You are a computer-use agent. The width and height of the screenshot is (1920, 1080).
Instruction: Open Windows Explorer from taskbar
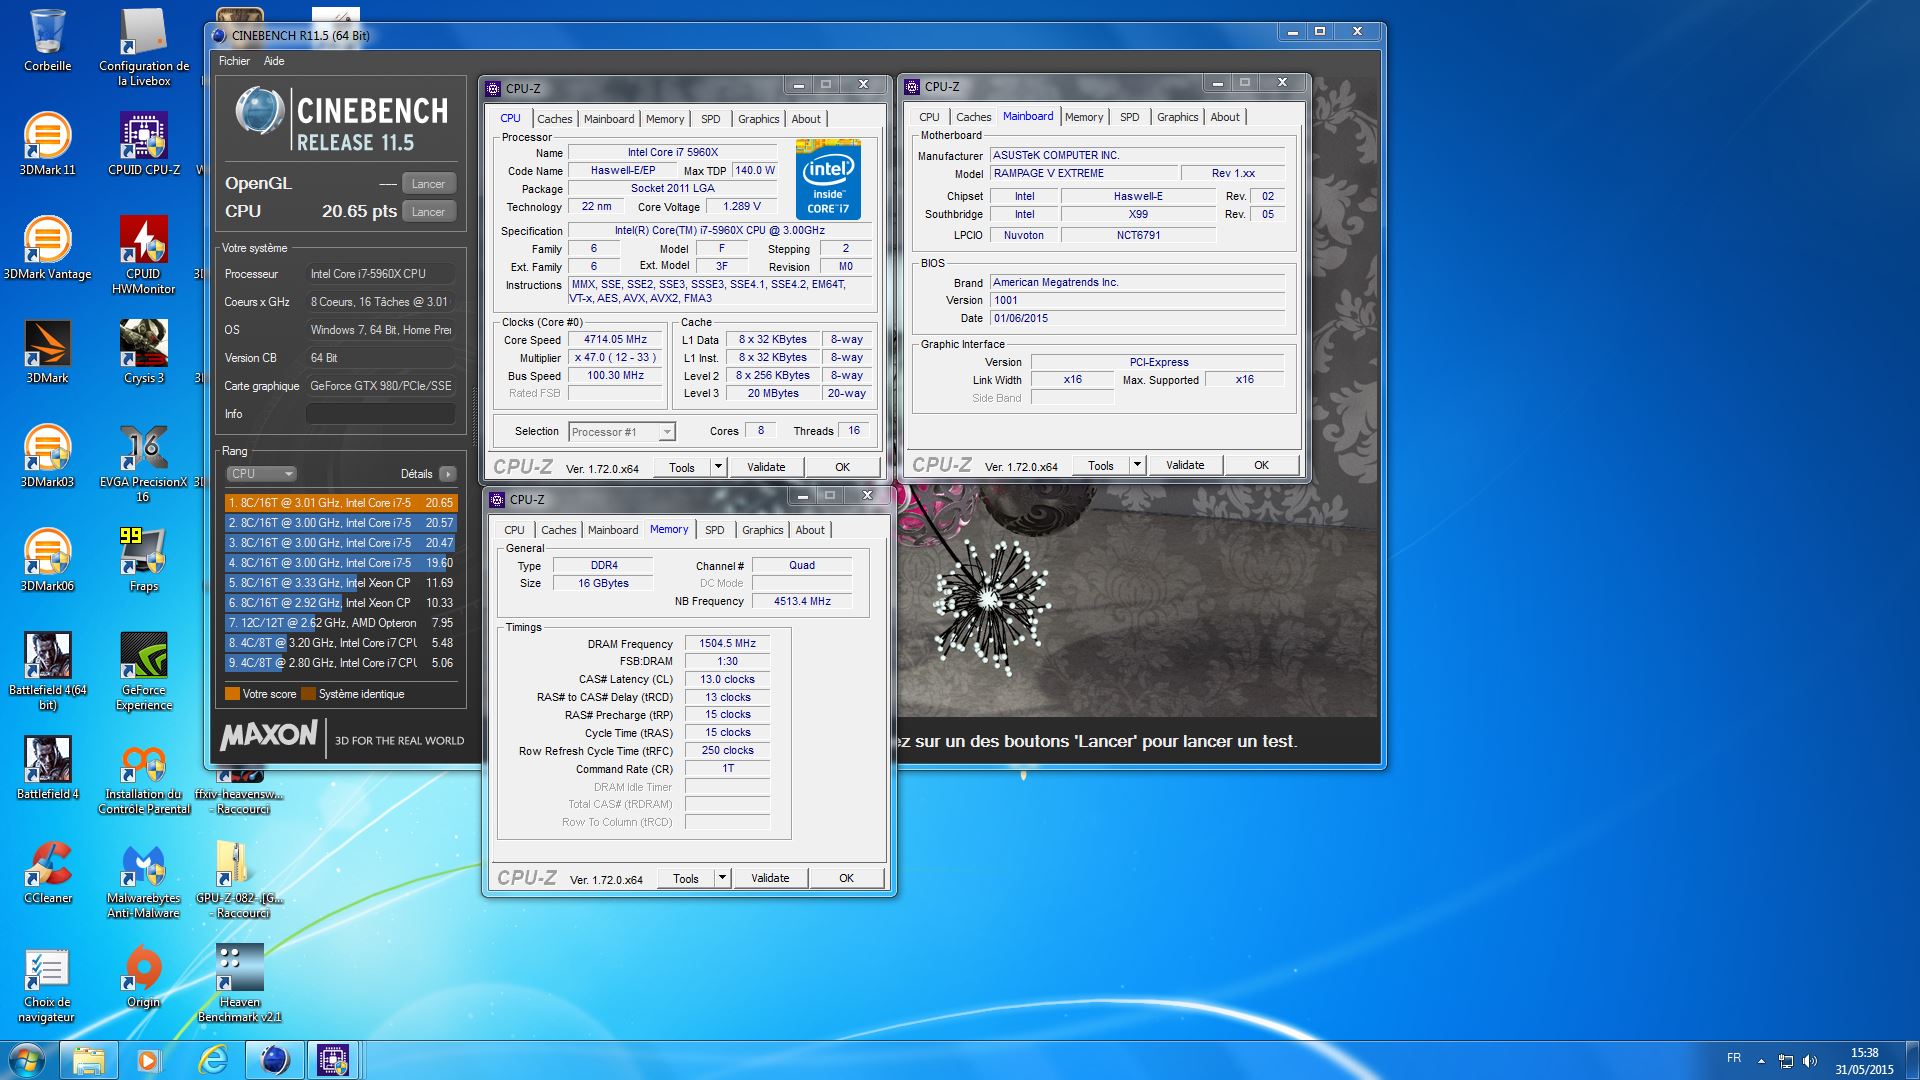(x=89, y=1060)
